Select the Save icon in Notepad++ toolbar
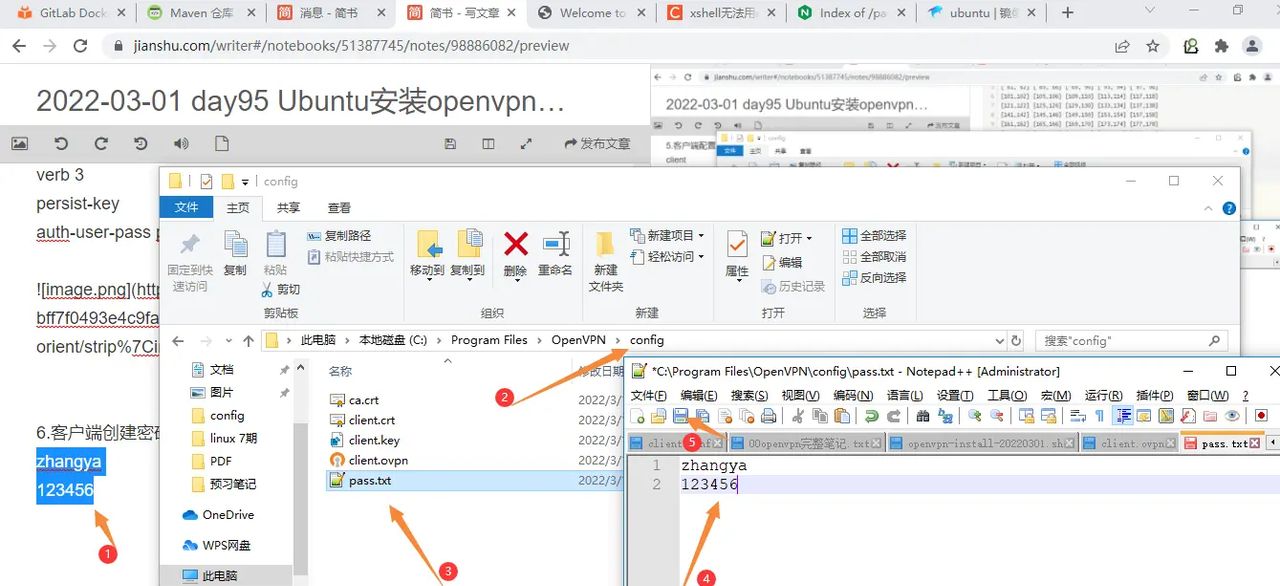 682,416
